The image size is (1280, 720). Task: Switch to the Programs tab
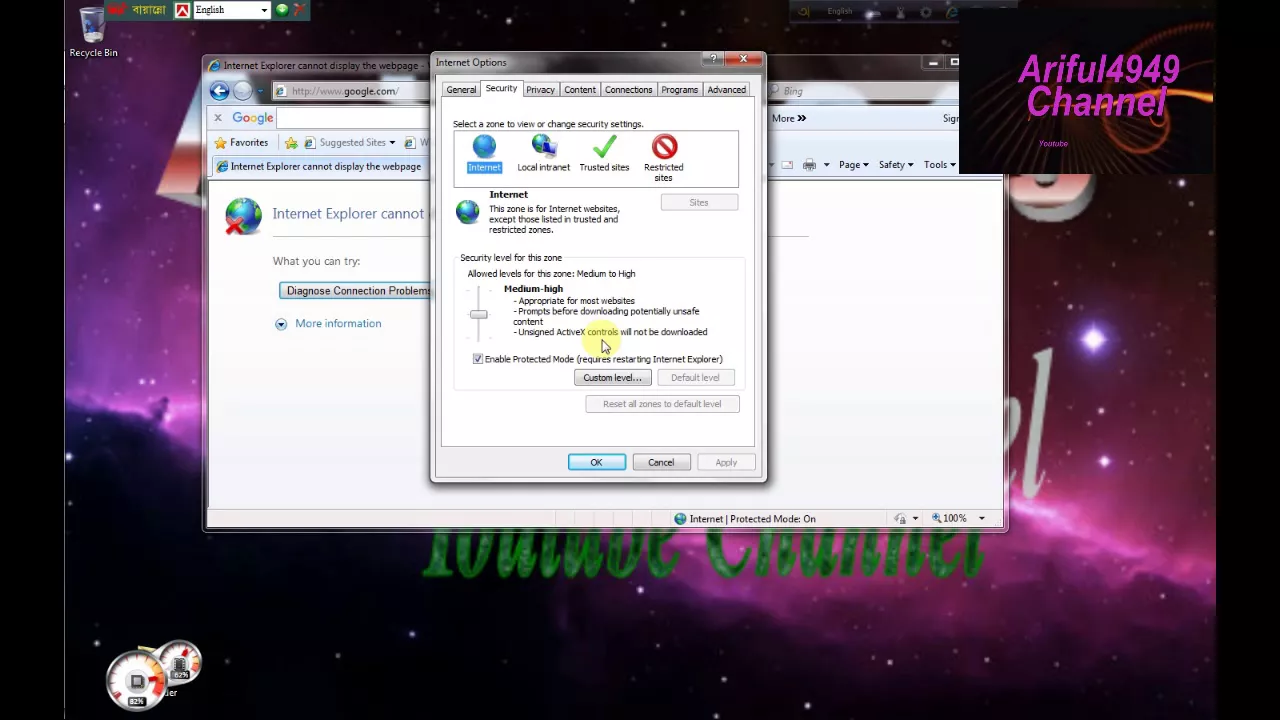pyautogui.click(x=679, y=90)
